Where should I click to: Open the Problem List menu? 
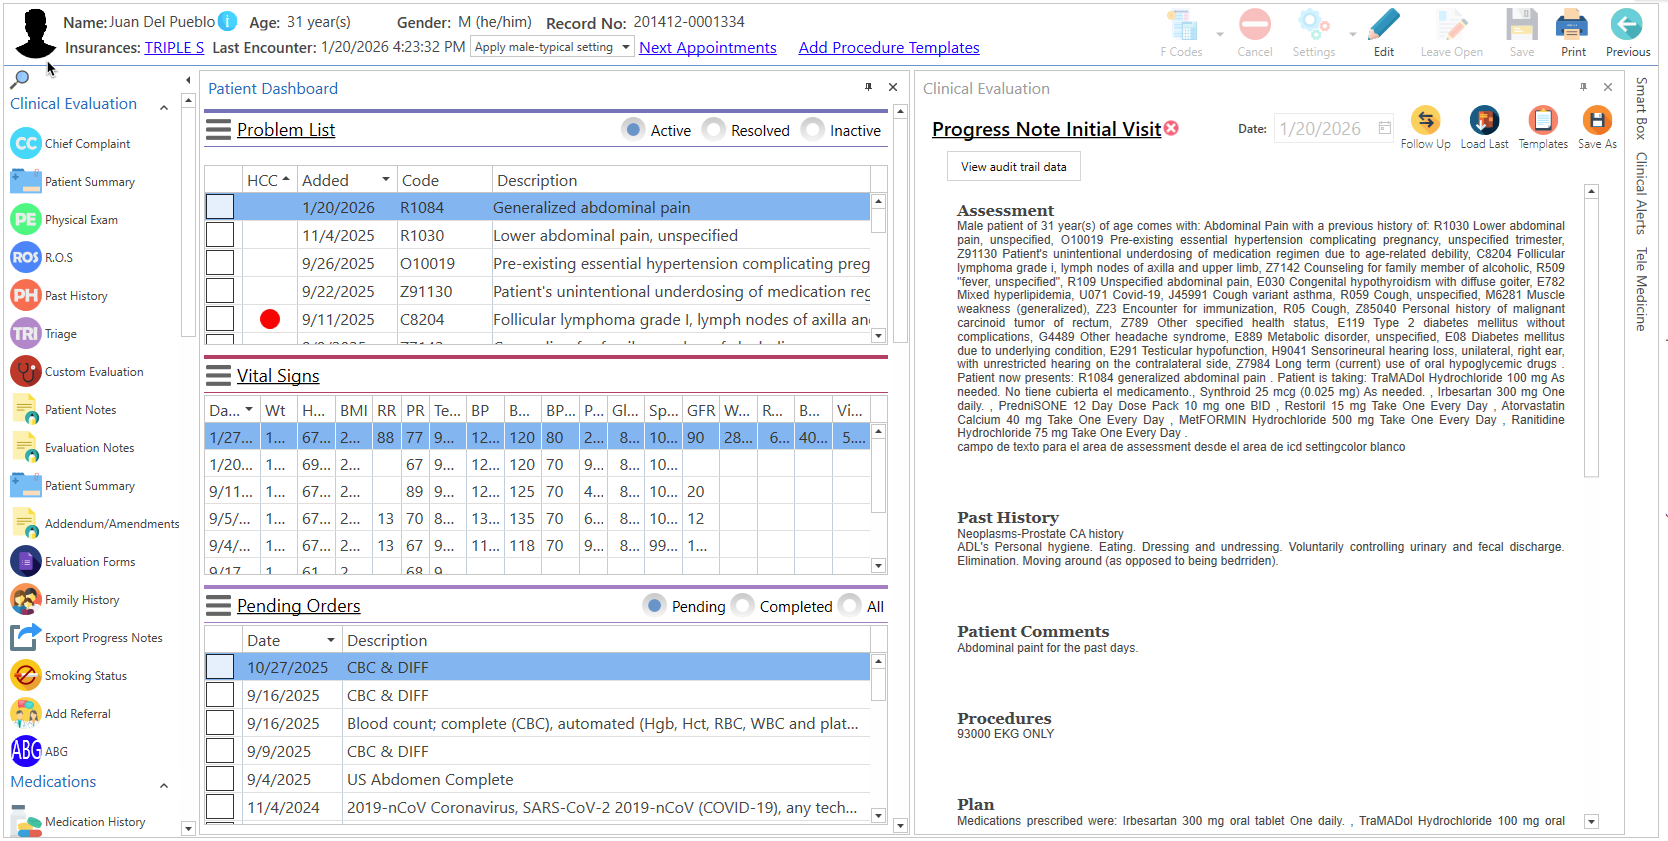(218, 130)
